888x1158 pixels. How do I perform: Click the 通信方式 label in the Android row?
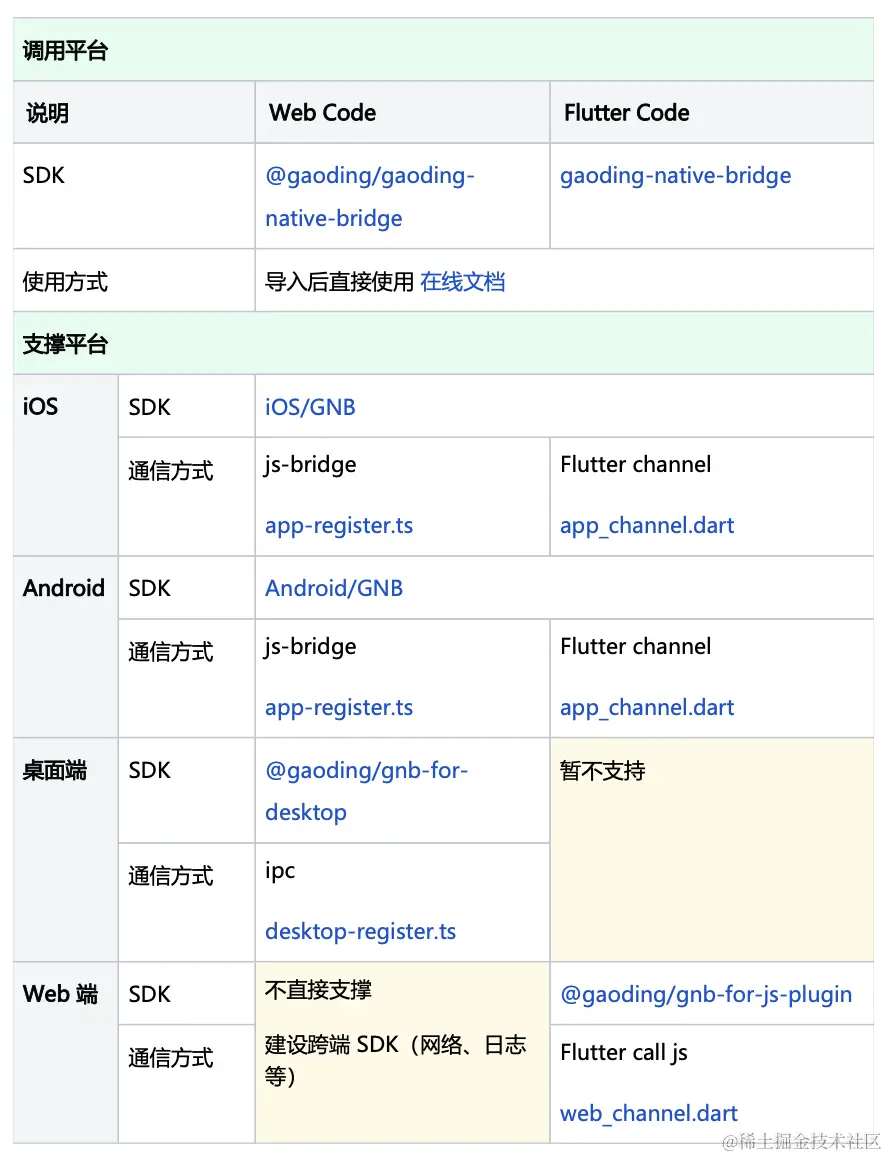point(171,652)
